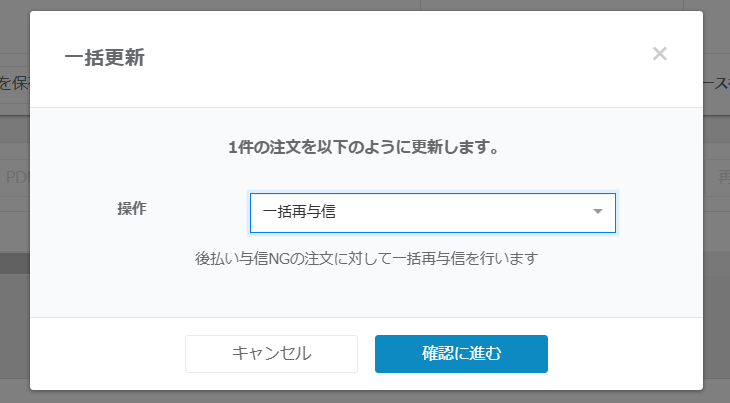Expand the 操作 dropdown arrow

click(x=597, y=212)
